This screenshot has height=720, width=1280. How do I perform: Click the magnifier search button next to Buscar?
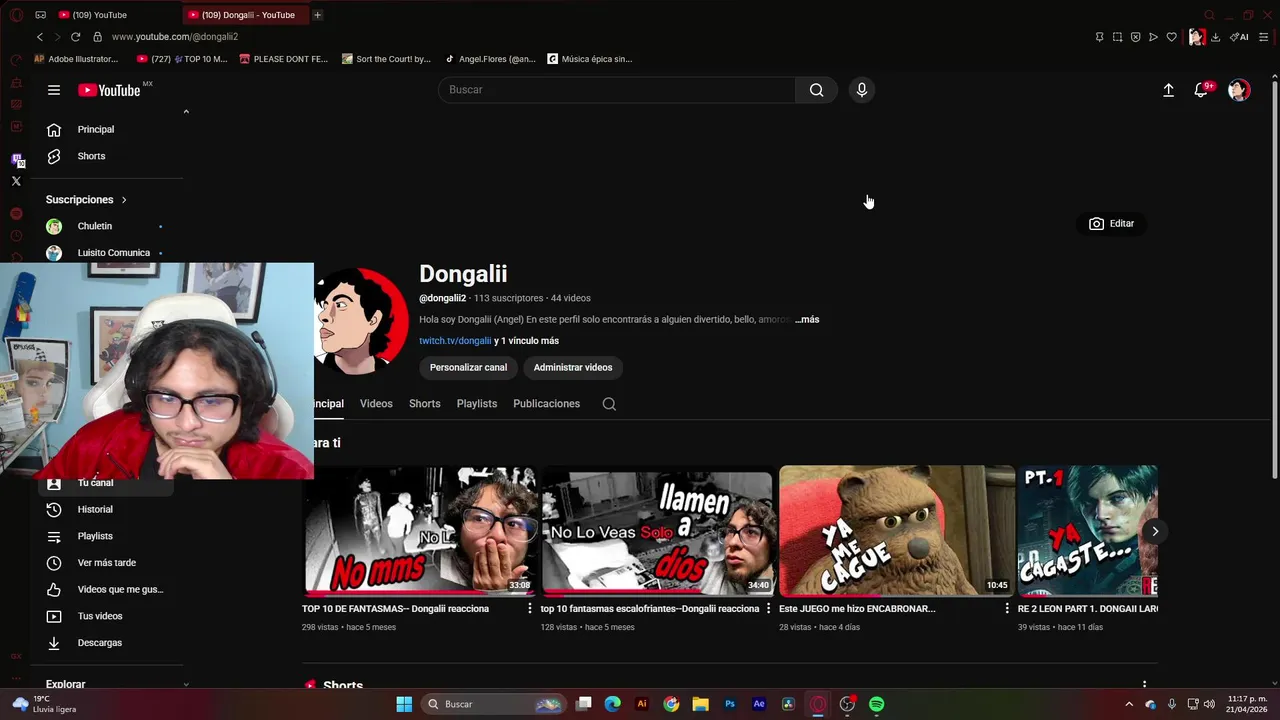point(817,90)
